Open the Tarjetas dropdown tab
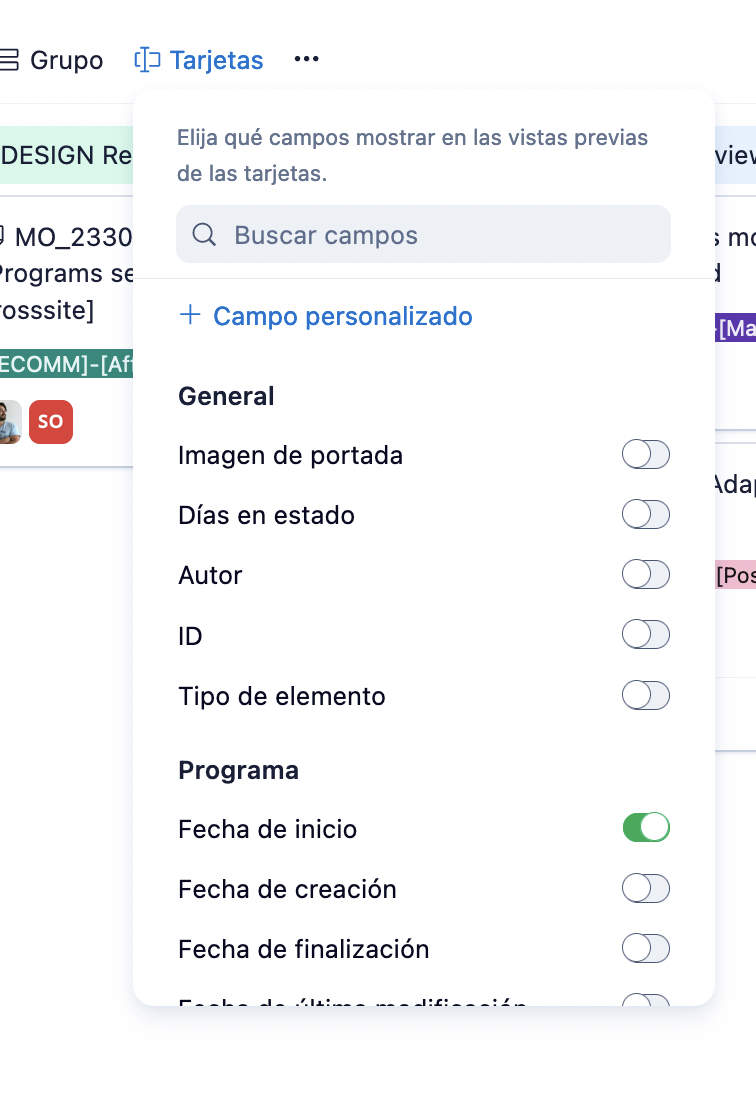The image size is (756, 1094). [x=216, y=60]
